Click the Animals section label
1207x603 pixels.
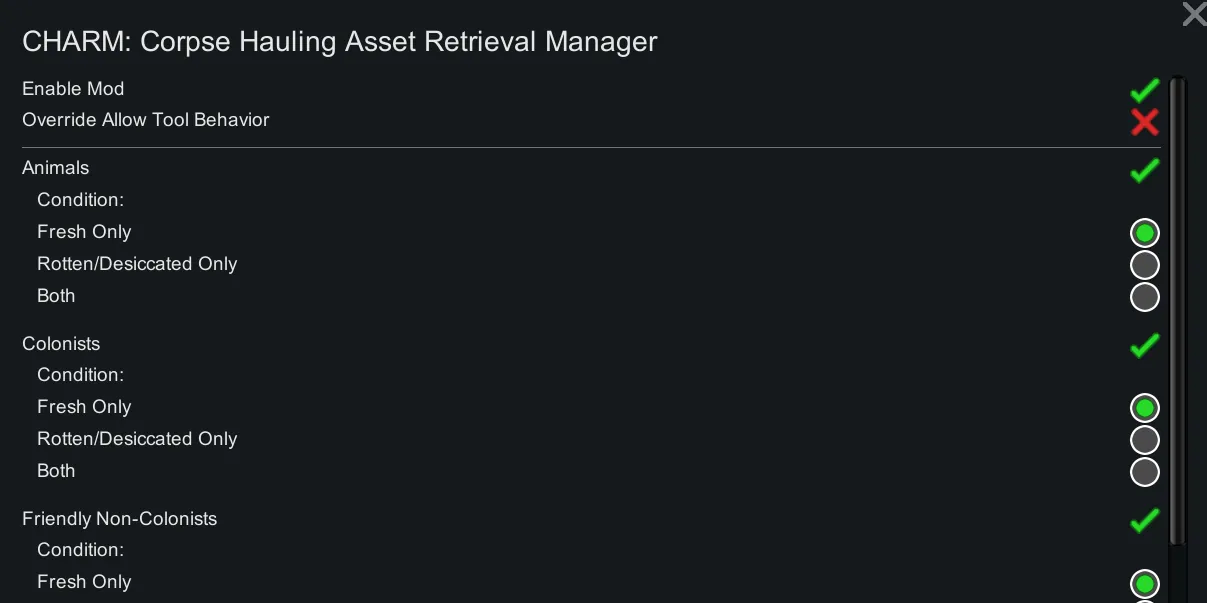pos(56,168)
